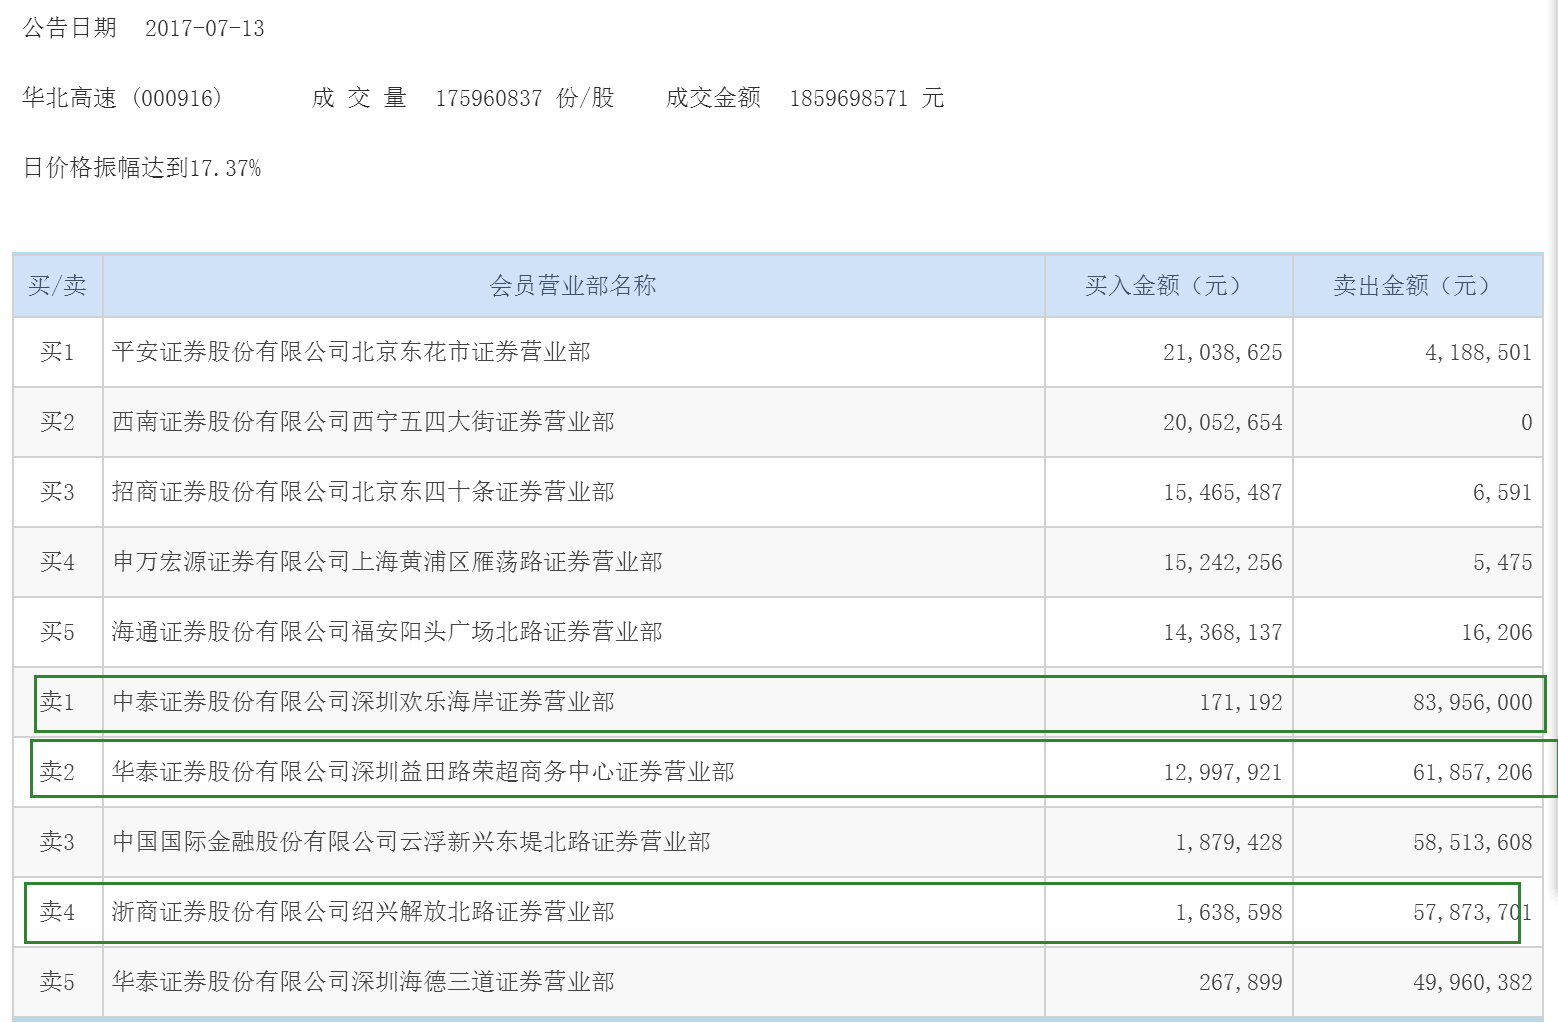Click 中泰证券股份有限公司深圳欢乐海岸证券营业部
Screen dimensions: 1558x1023
pos(363,702)
